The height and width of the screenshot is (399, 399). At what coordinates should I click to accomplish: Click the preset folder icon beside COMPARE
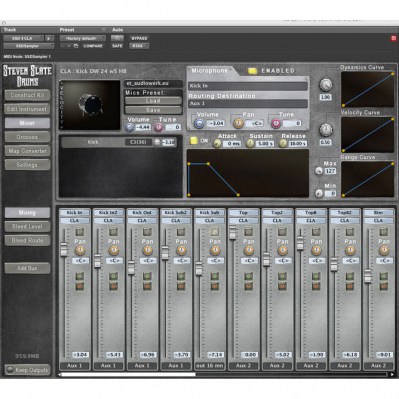click(76, 46)
